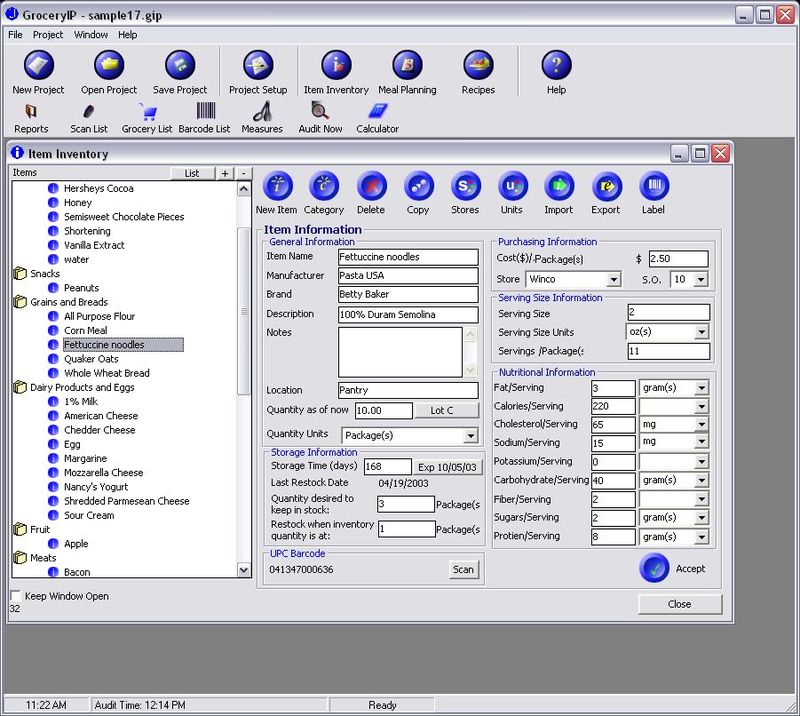Screen dimensions: 800x716
Task: Show the Grocery List
Action: 147,111
